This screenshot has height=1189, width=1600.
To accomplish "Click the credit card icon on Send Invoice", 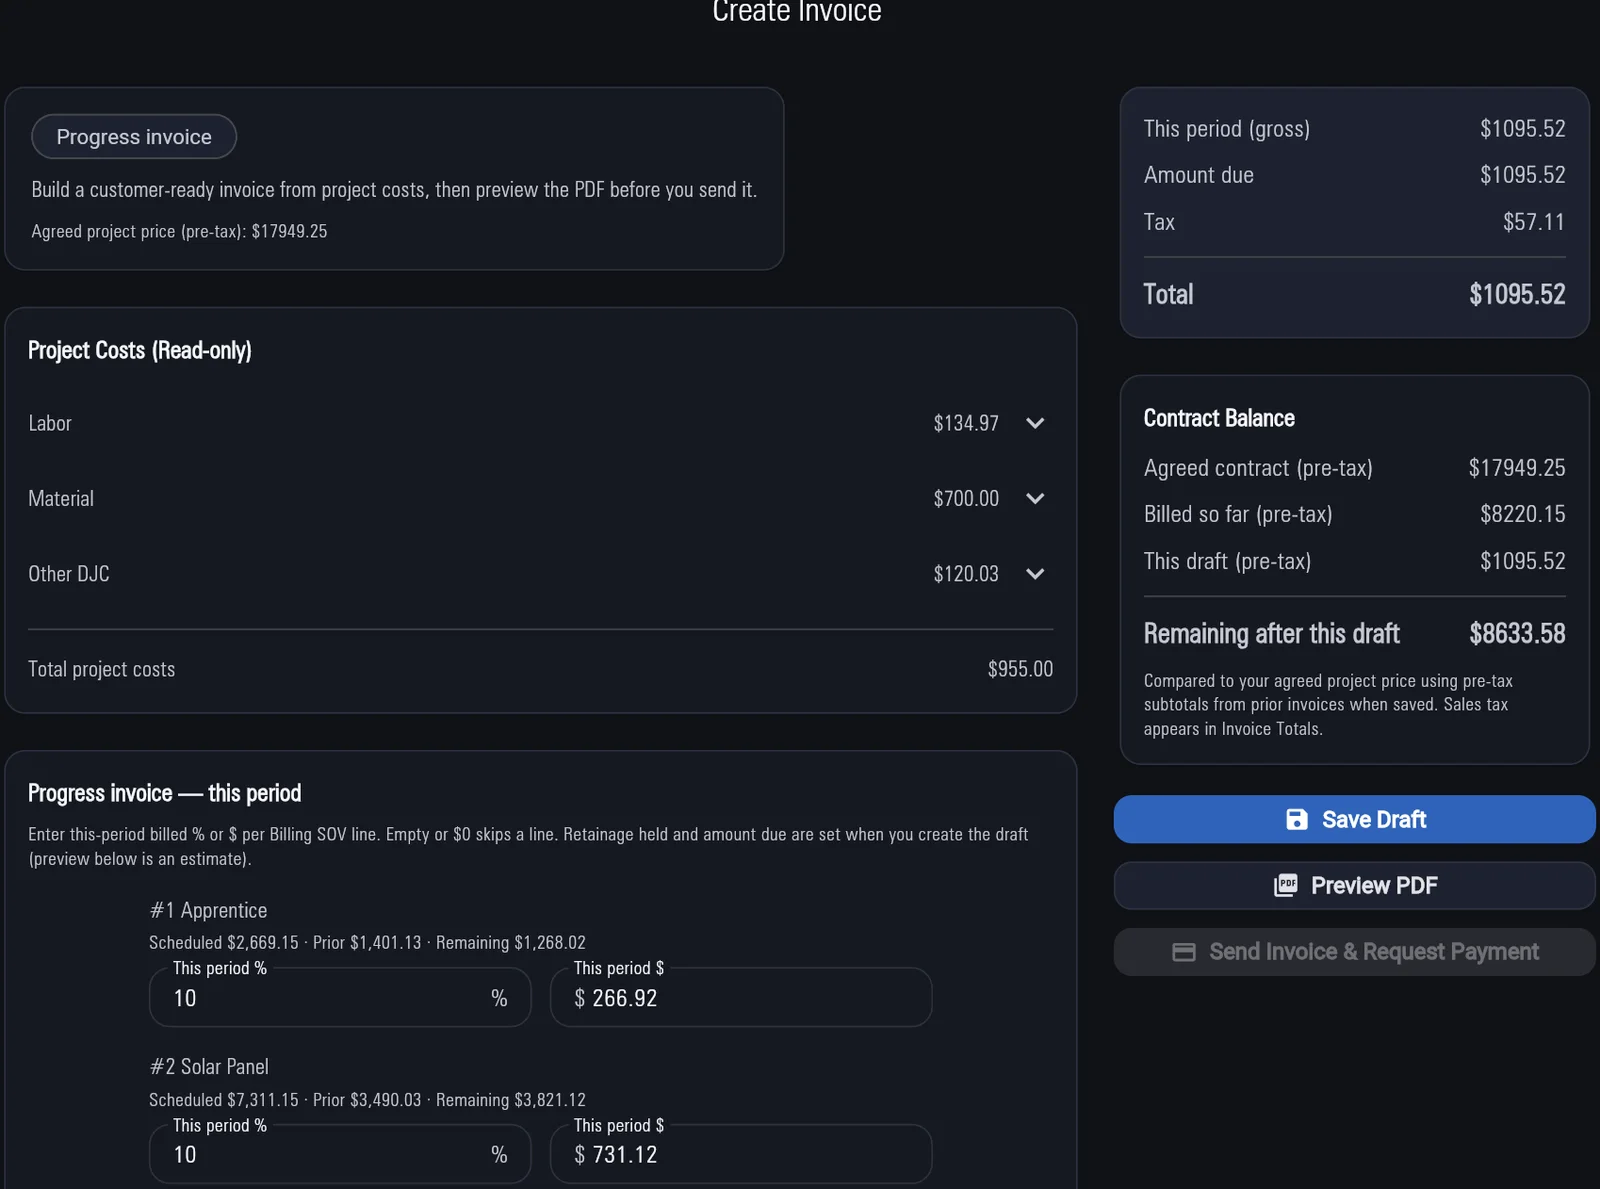I will coord(1184,952).
